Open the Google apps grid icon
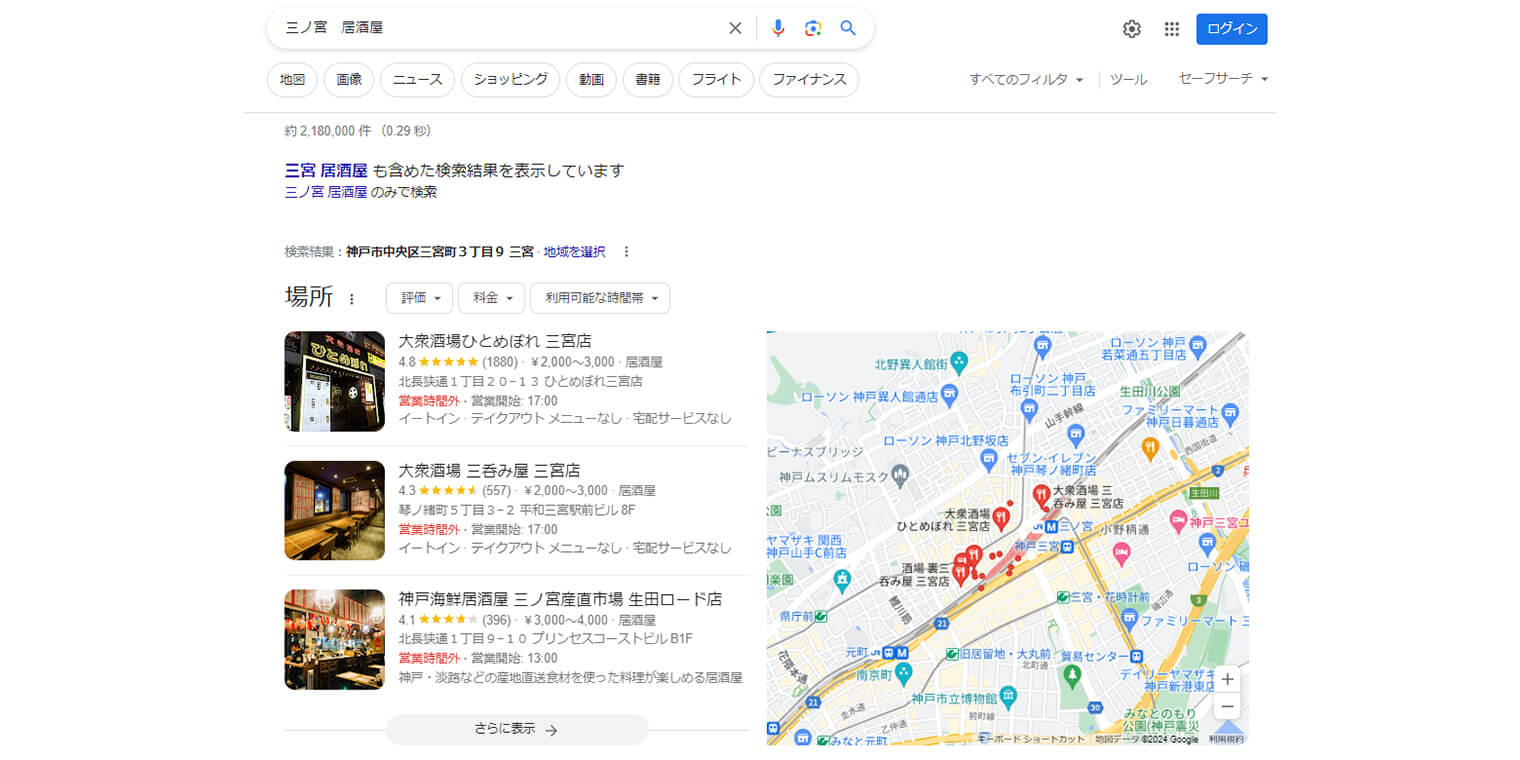 coord(1172,29)
